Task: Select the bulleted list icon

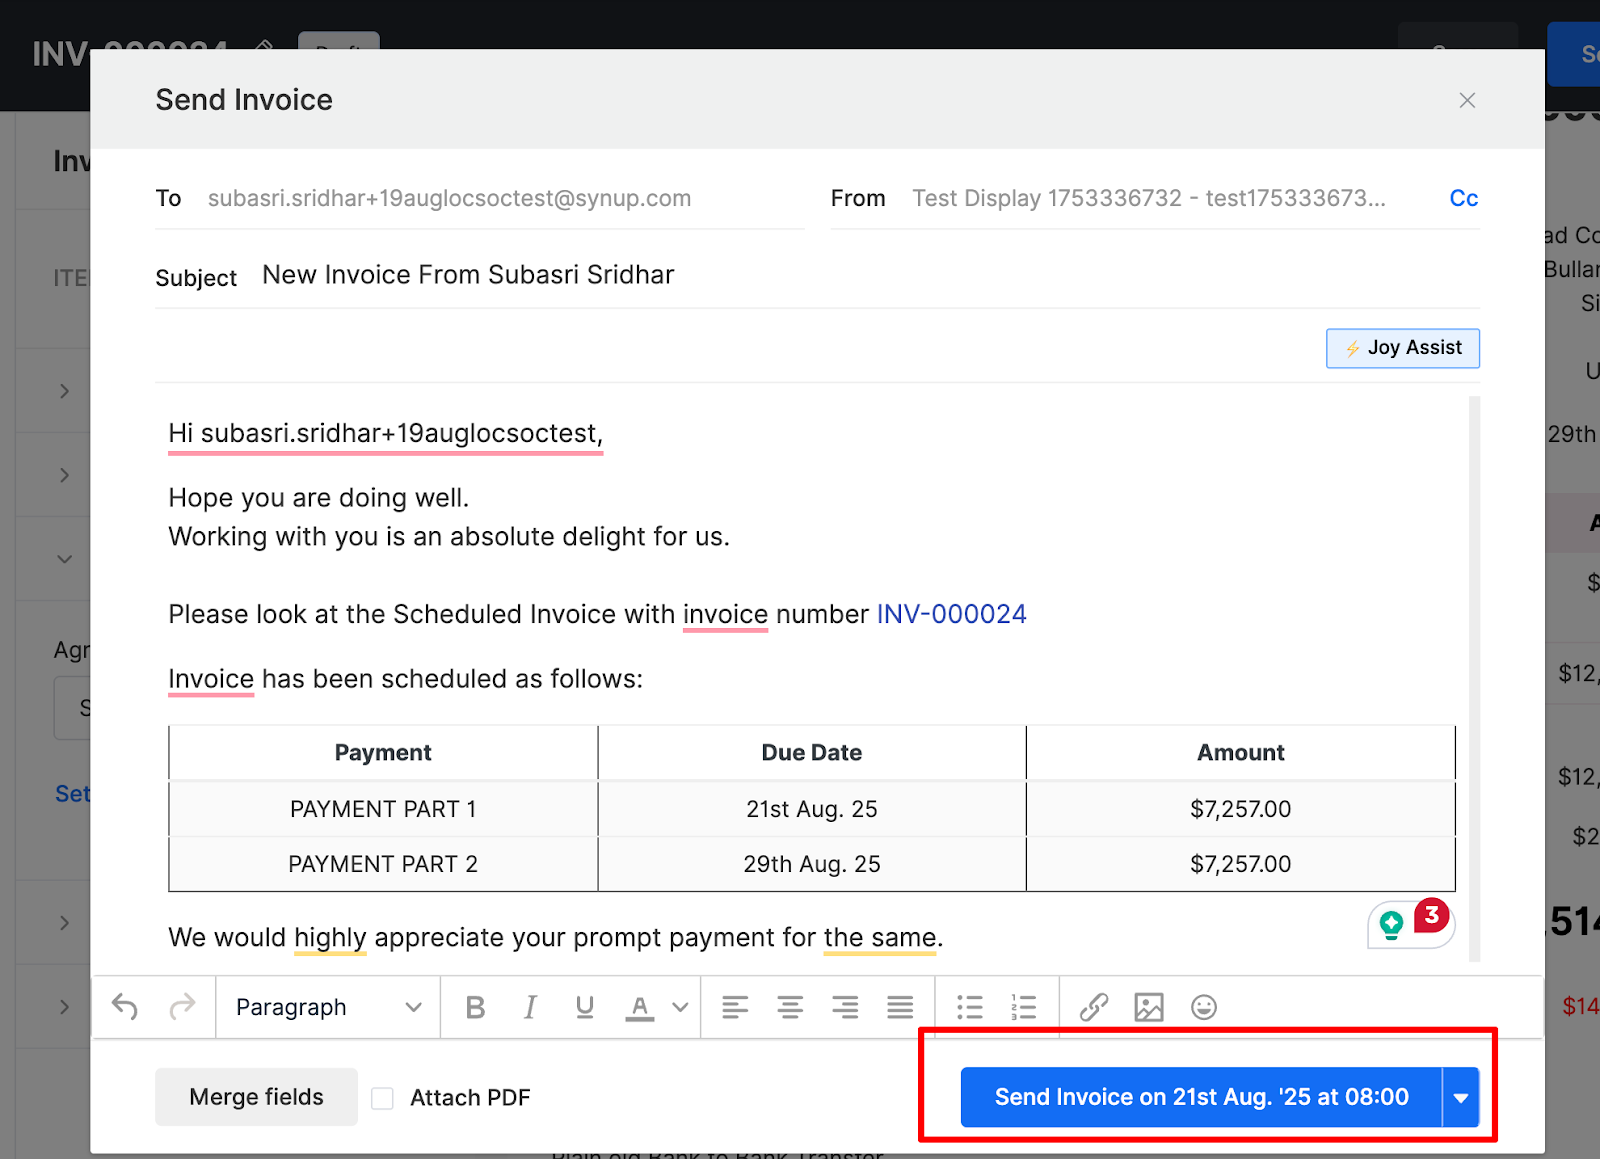Action: (968, 1007)
